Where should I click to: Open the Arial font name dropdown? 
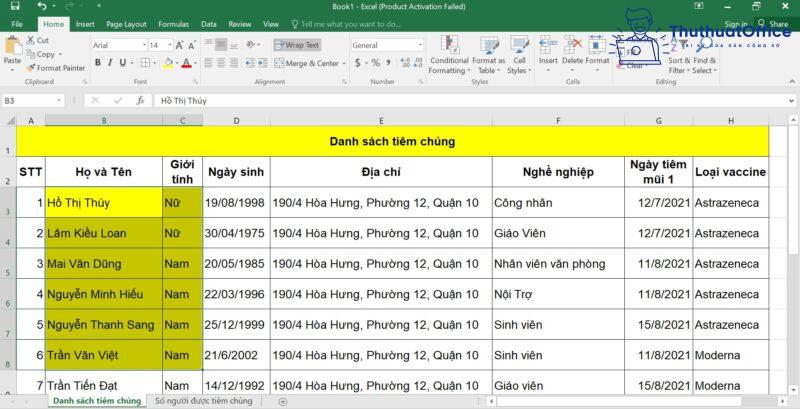click(x=144, y=45)
